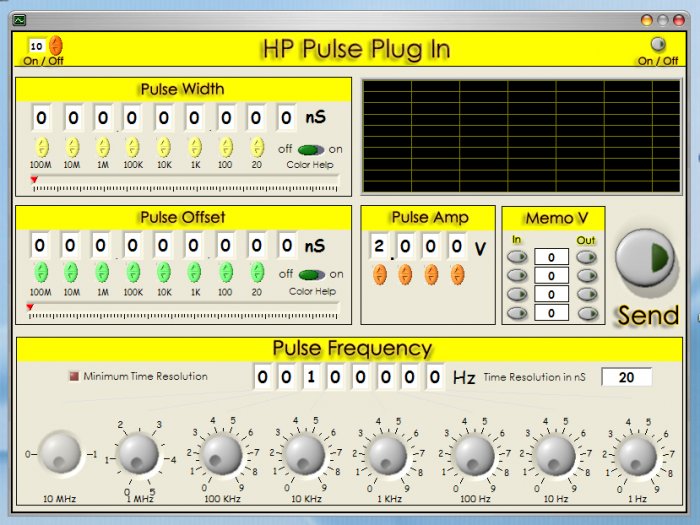This screenshot has height=525, width=700.
Task: Click the 10 Hz frequency knob
Action: (x=555, y=456)
